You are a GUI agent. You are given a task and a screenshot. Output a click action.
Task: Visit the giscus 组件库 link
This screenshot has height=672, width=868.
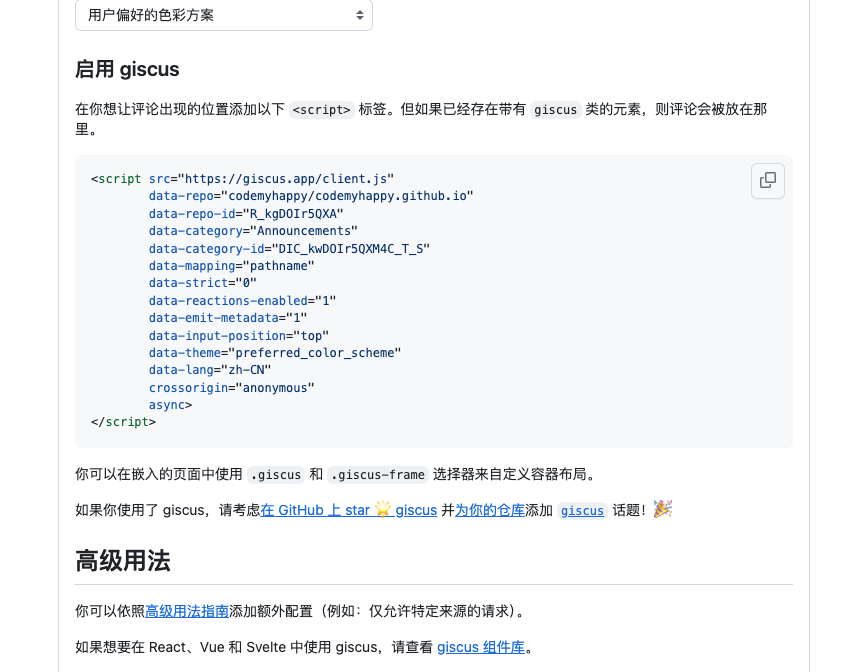point(480,647)
